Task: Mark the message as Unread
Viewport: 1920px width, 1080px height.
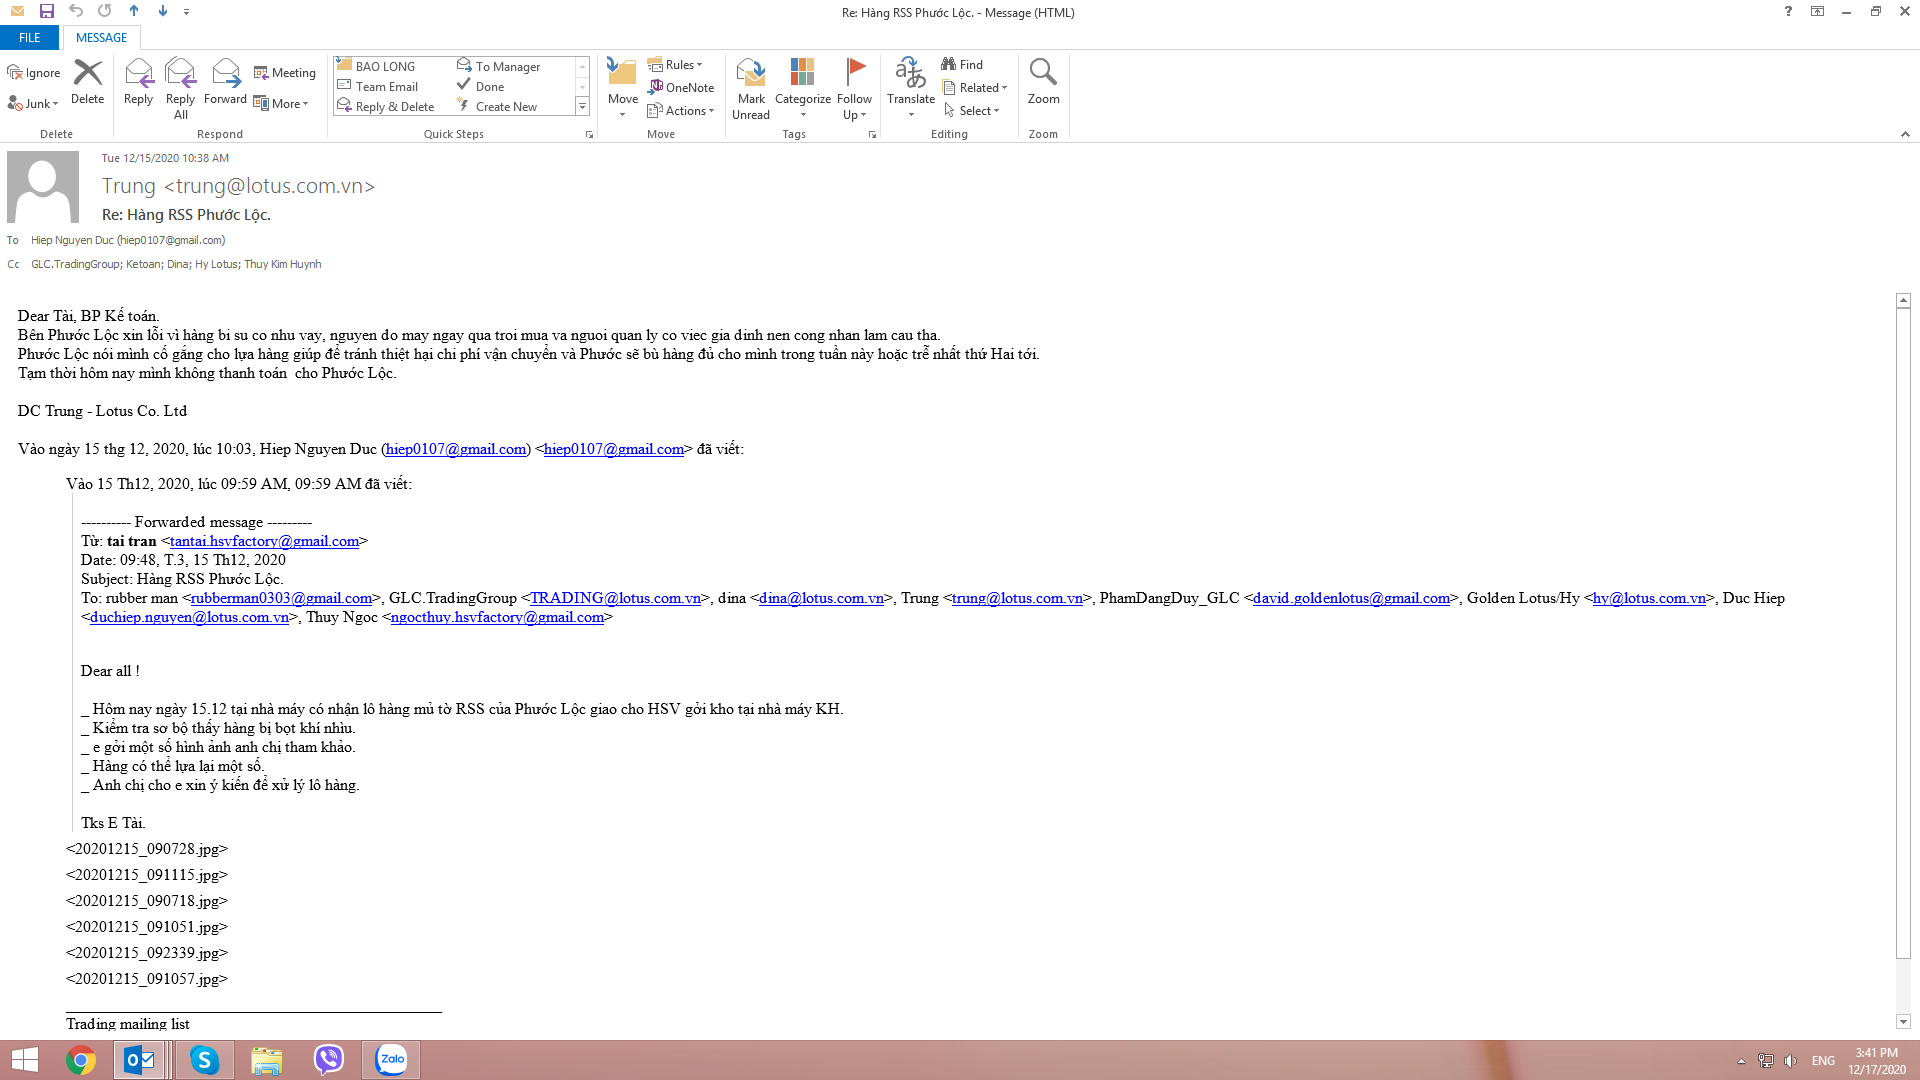Action: click(x=751, y=88)
